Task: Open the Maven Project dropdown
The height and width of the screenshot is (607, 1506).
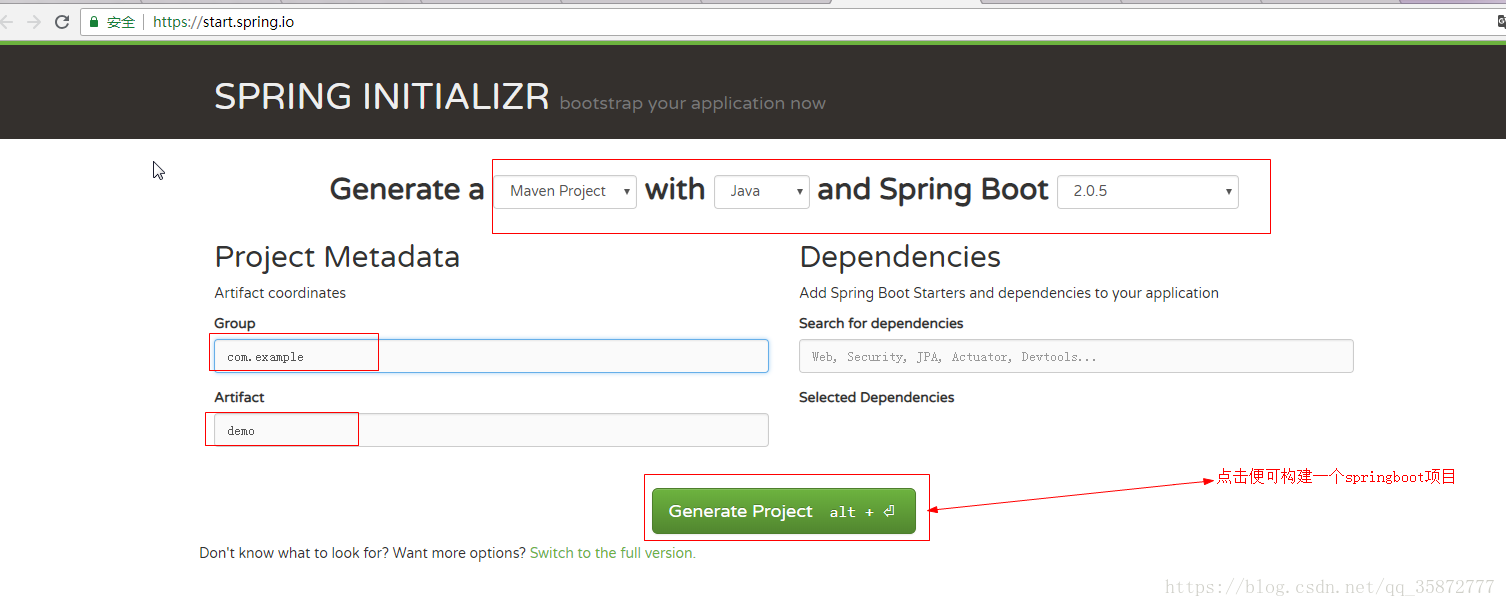Action: [566, 191]
